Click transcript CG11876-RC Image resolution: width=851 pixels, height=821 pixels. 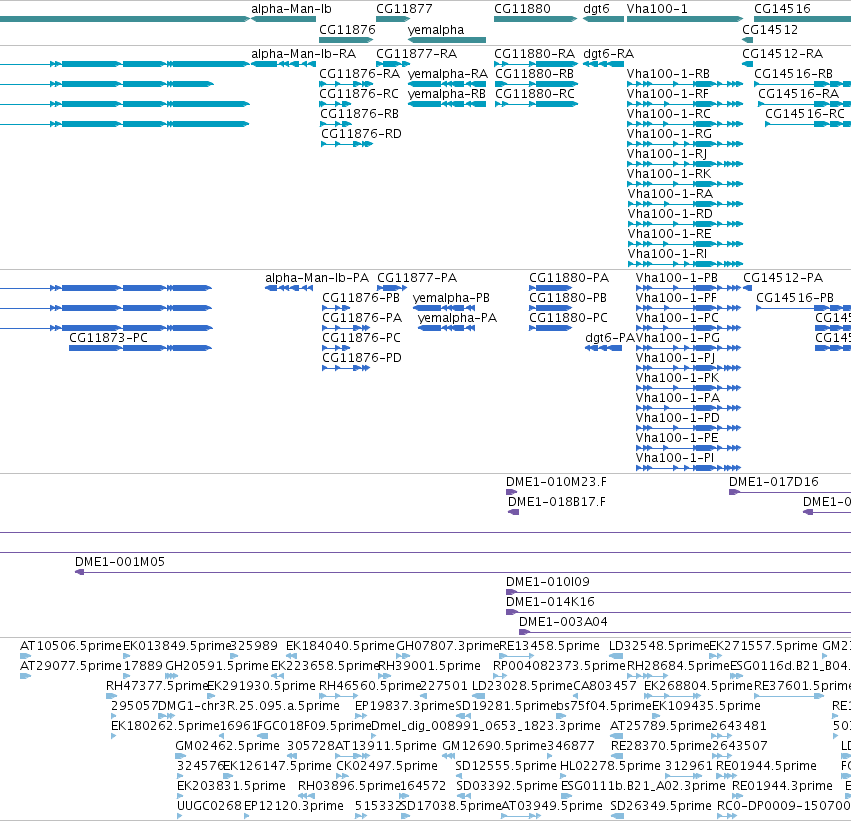(359, 94)
